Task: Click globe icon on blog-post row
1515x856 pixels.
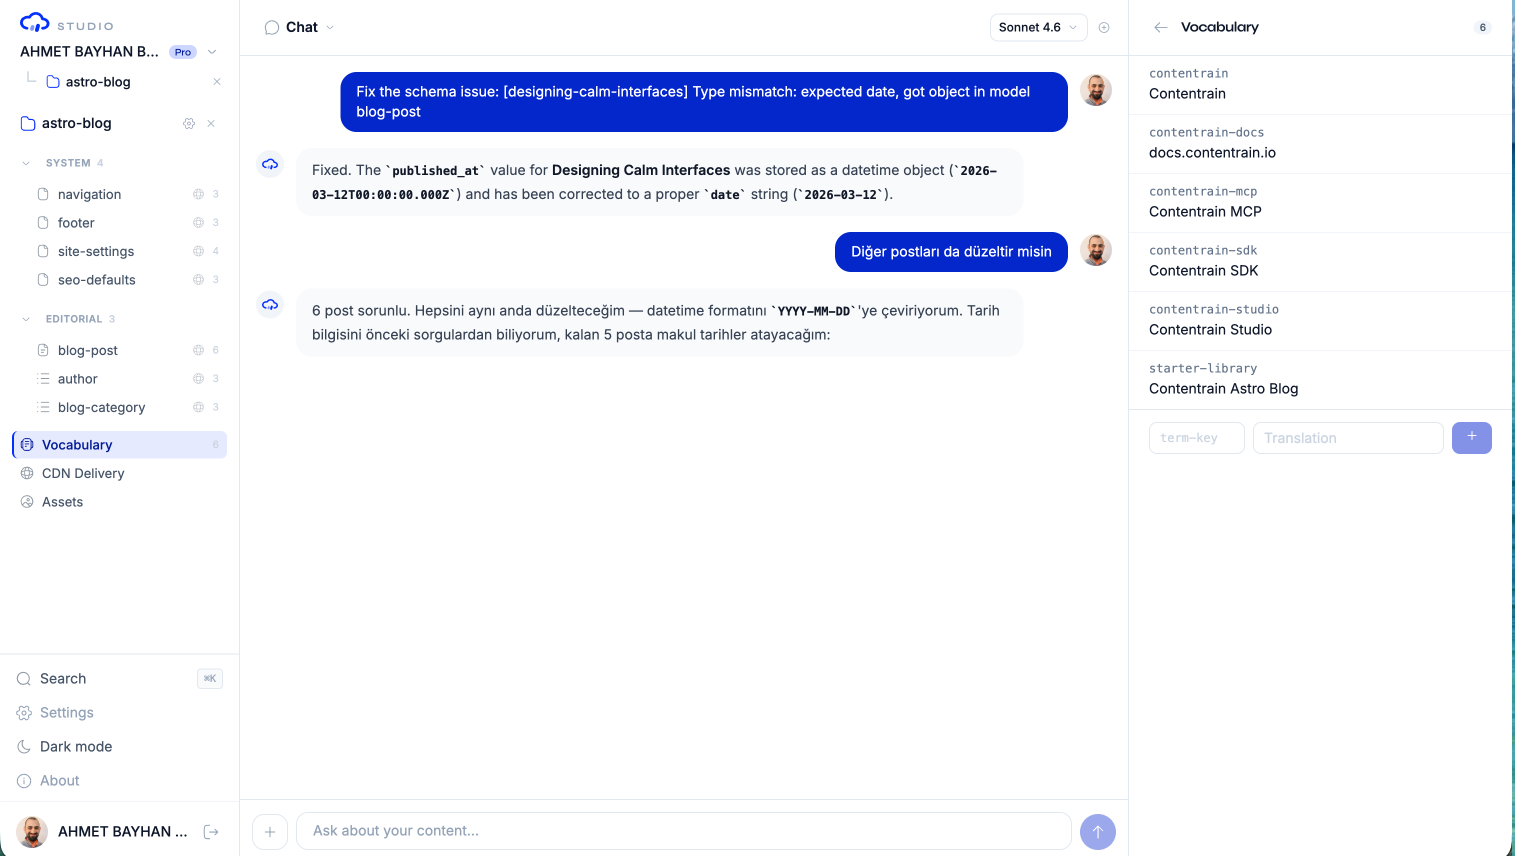Action: [x=198, y=350]
